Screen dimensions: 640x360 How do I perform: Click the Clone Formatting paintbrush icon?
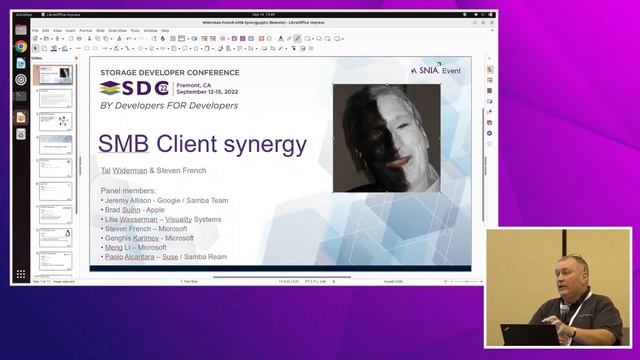click(x=119, y=39)
